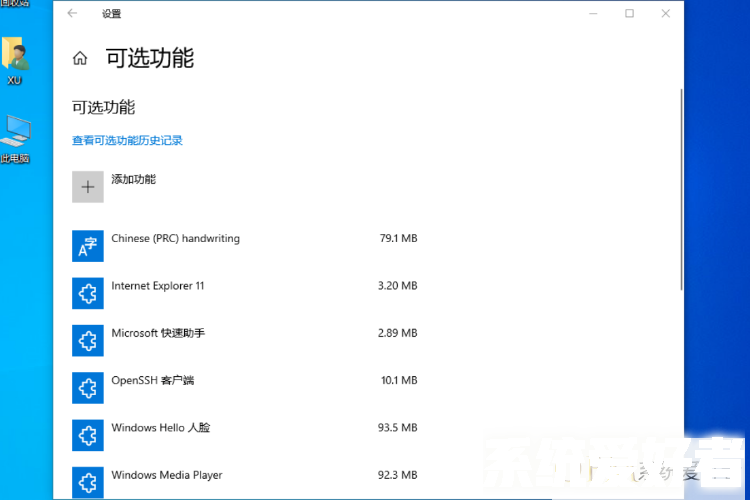Click the Windows Hello 人脸 feature icon
This screenshot has width=750, height=500.
(x=88, y=435)
